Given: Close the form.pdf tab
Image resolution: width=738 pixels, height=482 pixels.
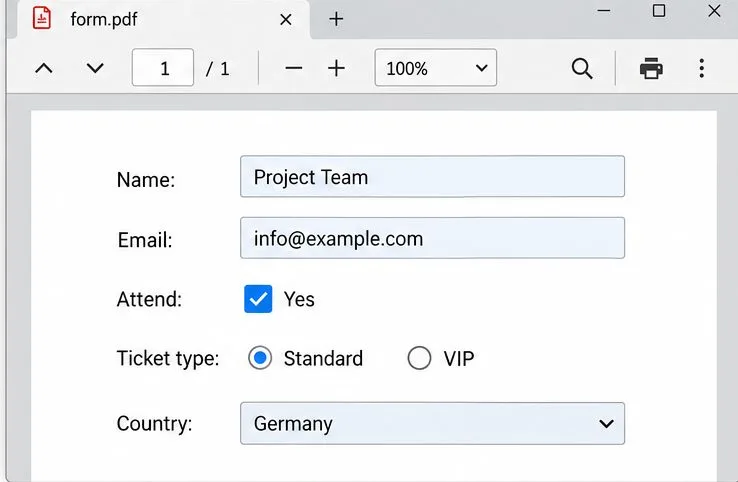Looking at the screenshot, I should click(285, 20).
